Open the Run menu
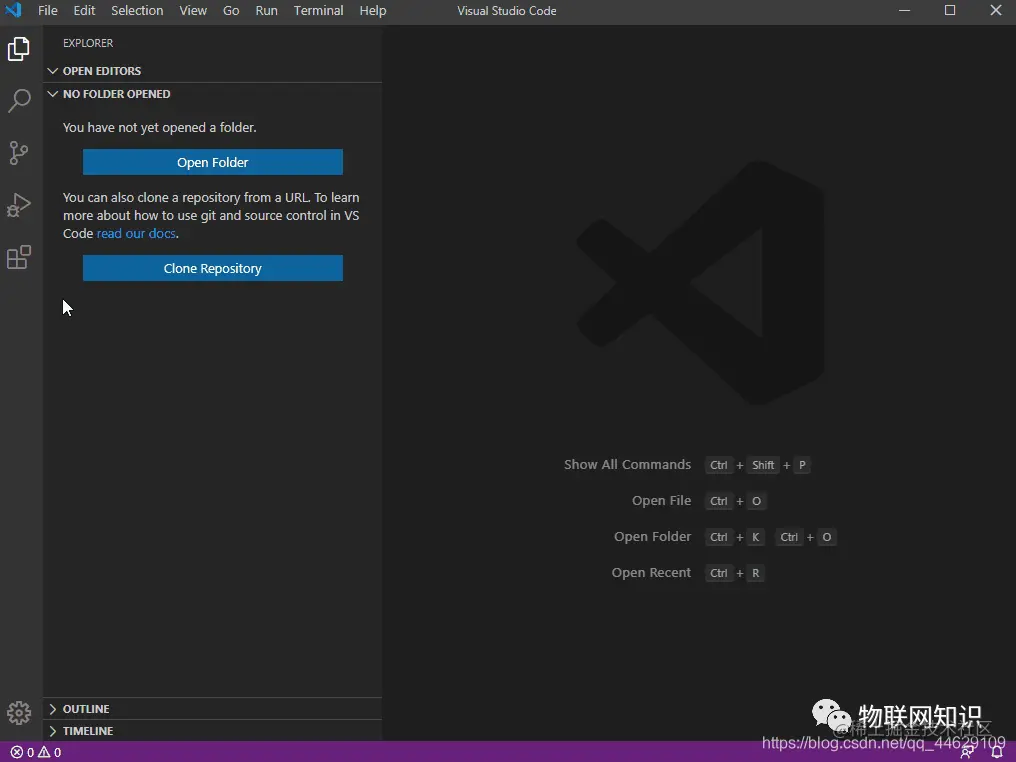The width and height of the screenshot is (1016, 762). (266, 10)
